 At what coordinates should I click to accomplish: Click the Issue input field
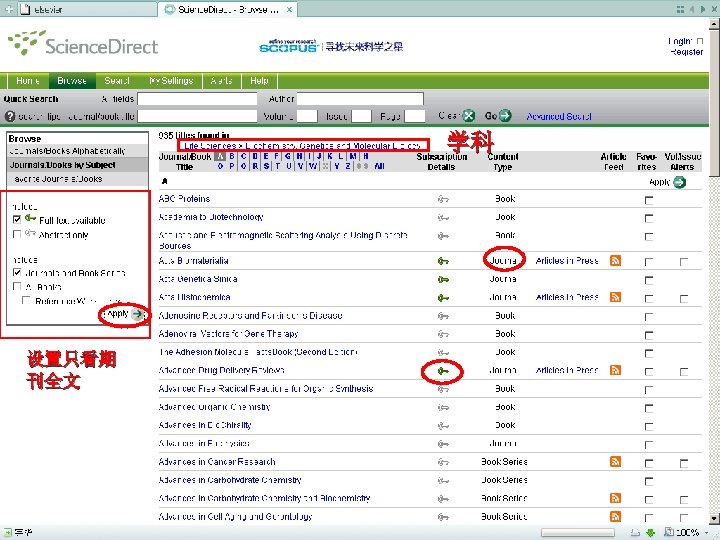pyautogui.click(x=361, y=116)
